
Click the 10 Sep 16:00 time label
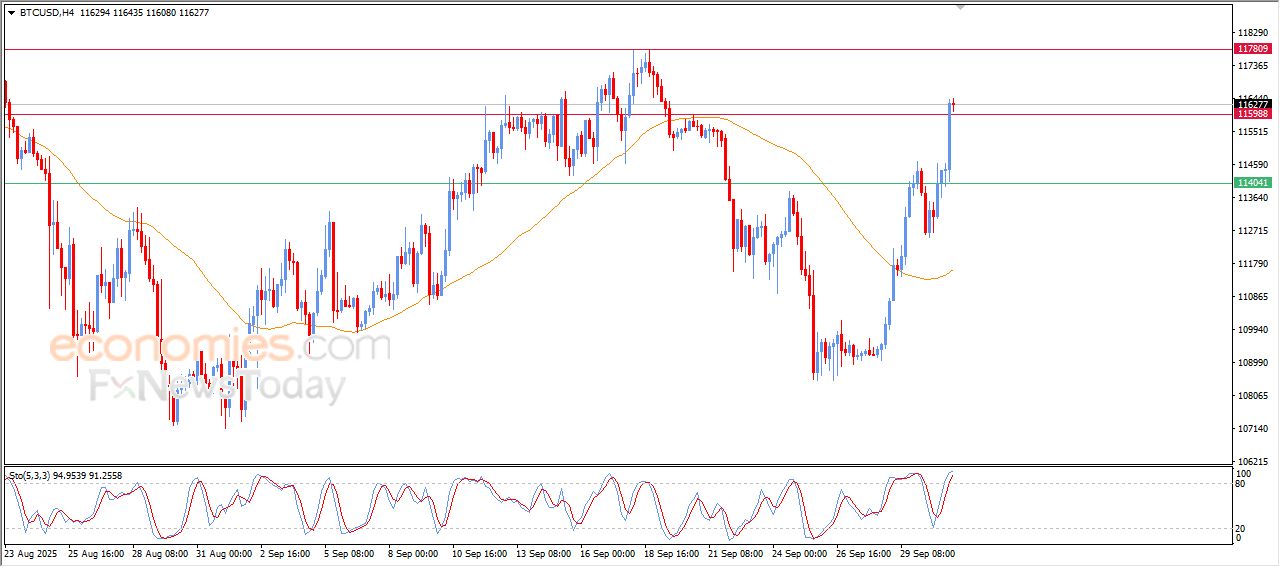pyautogui.click(x=482, y=552)
